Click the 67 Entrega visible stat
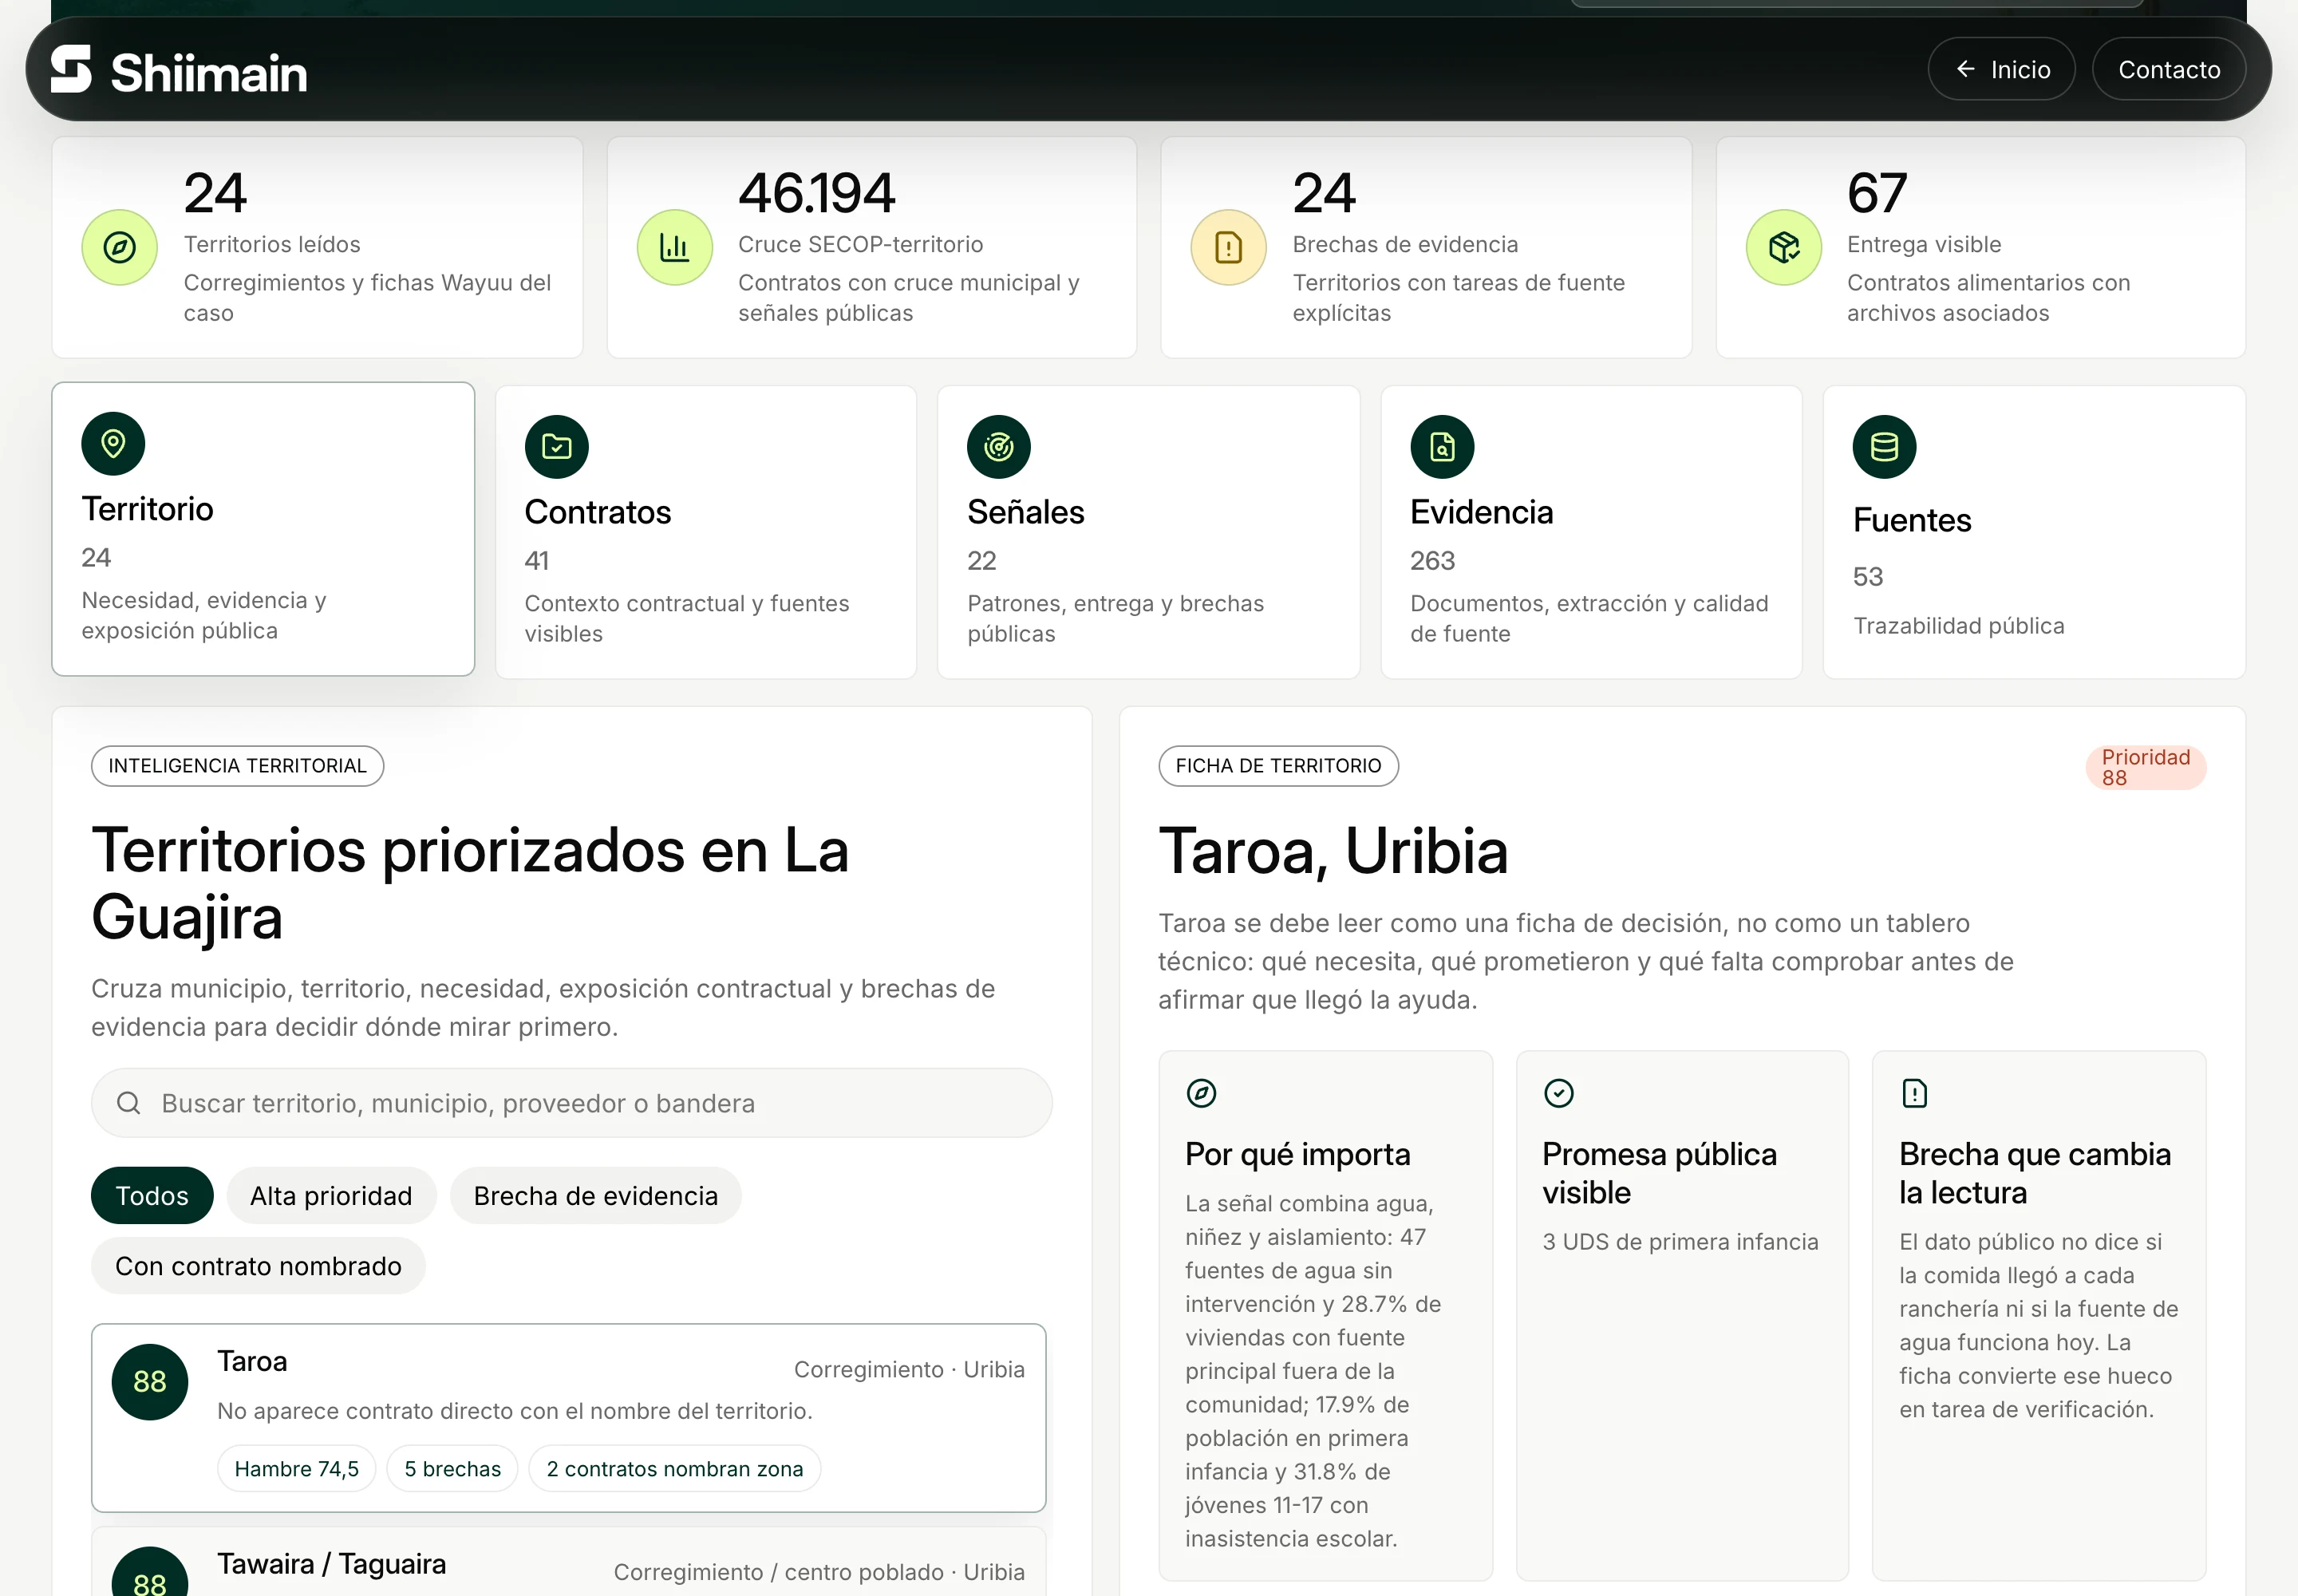This screenshot has height=1596, width=2298. click(1980, 247)
